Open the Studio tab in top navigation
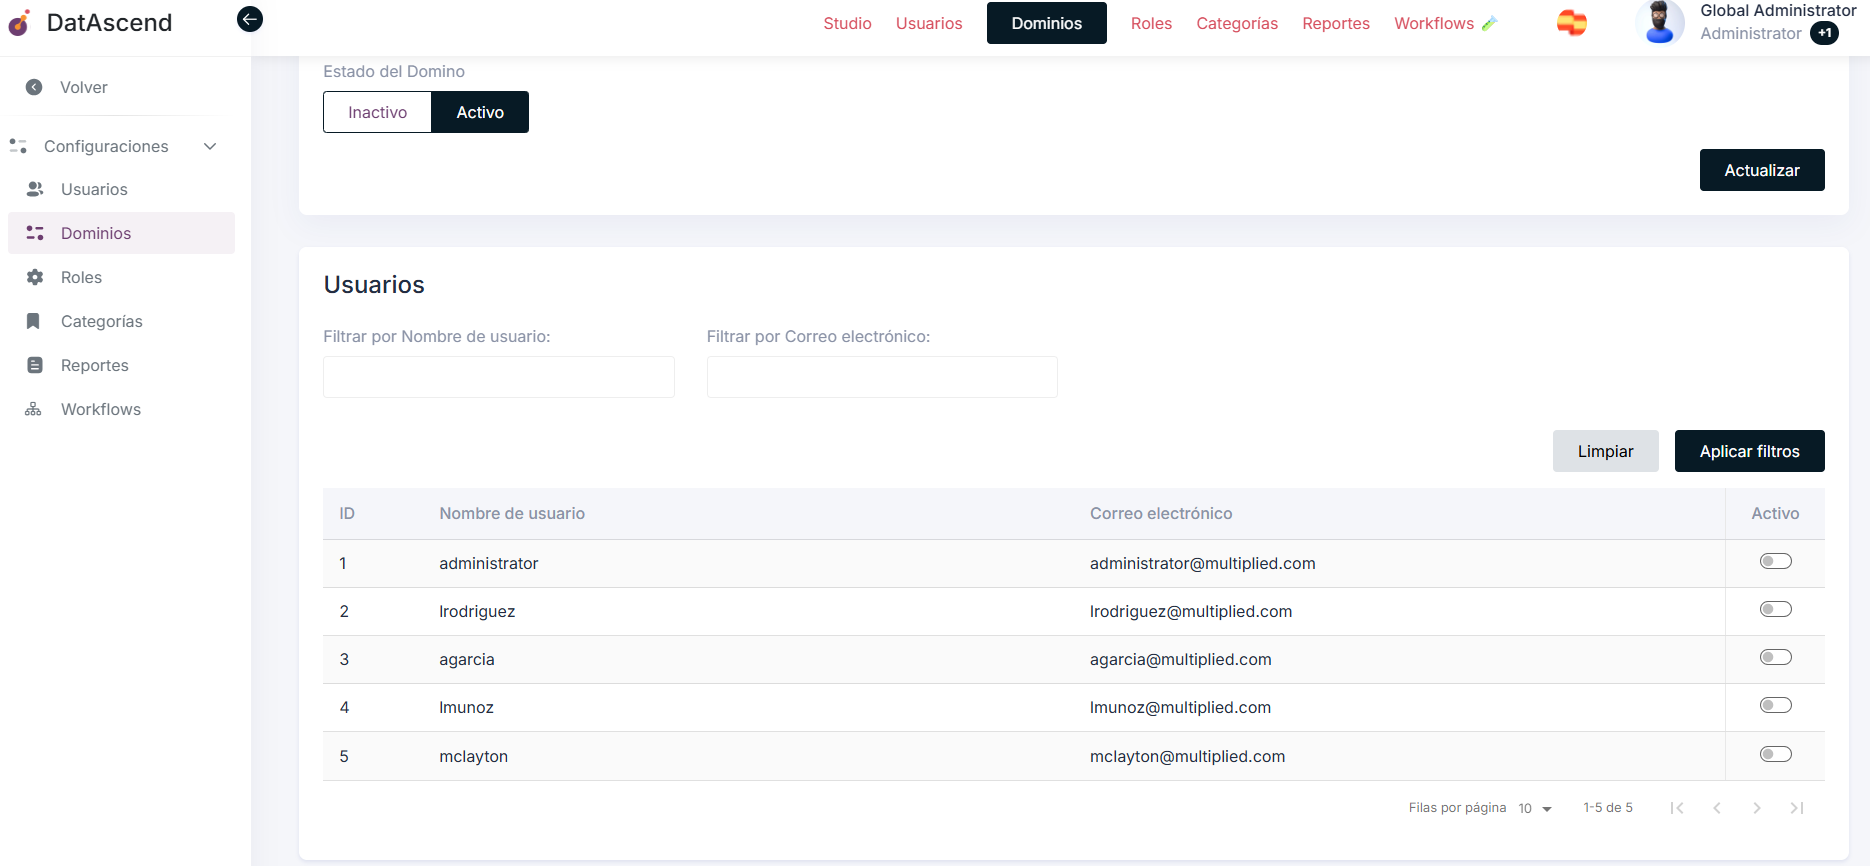The height and width of the screenshot is (866, 1870). [847, 23]
